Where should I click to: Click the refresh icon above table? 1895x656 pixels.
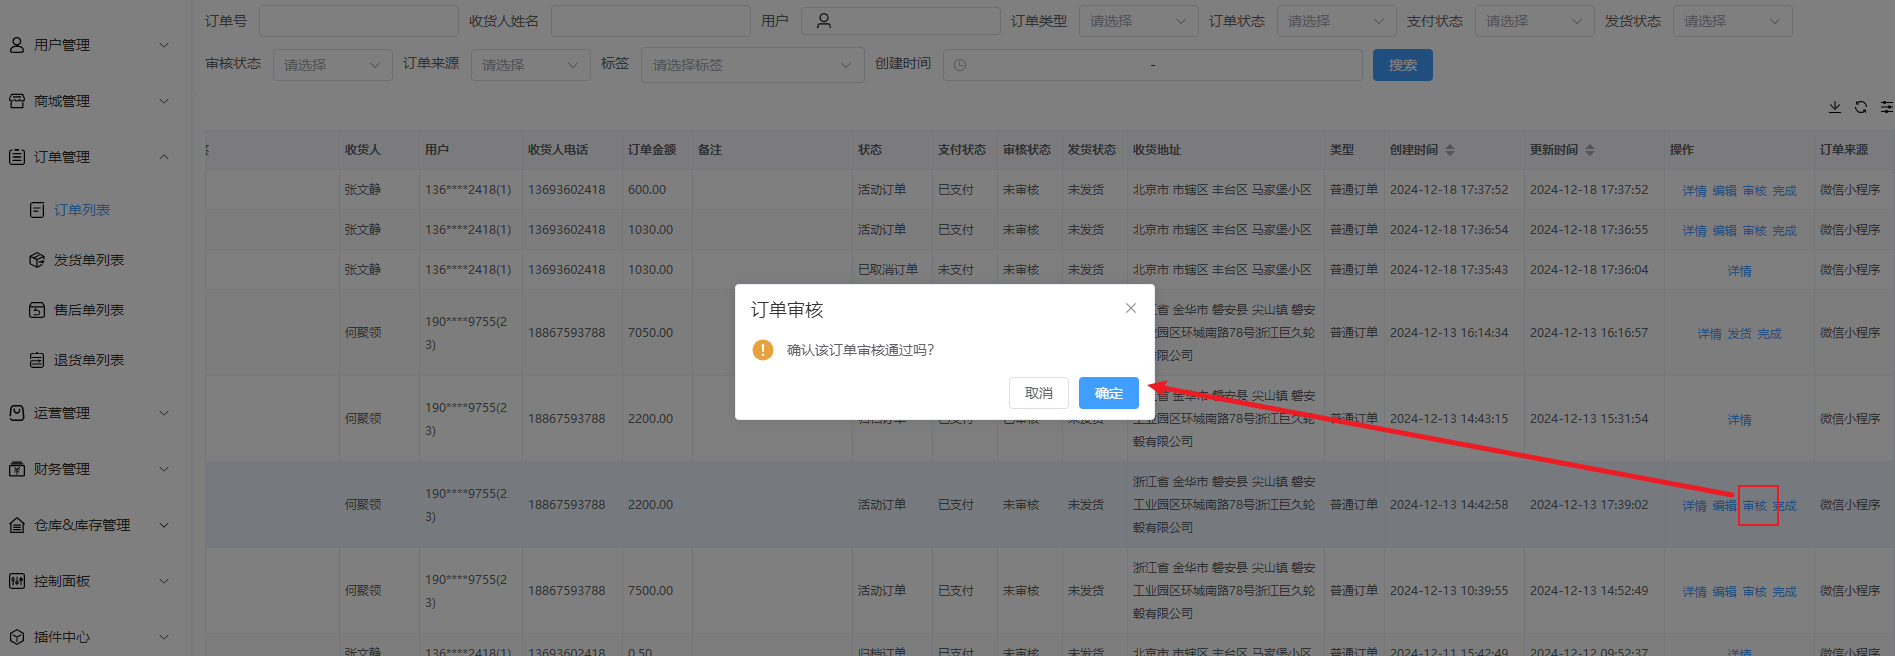(x=1861, y=107)
